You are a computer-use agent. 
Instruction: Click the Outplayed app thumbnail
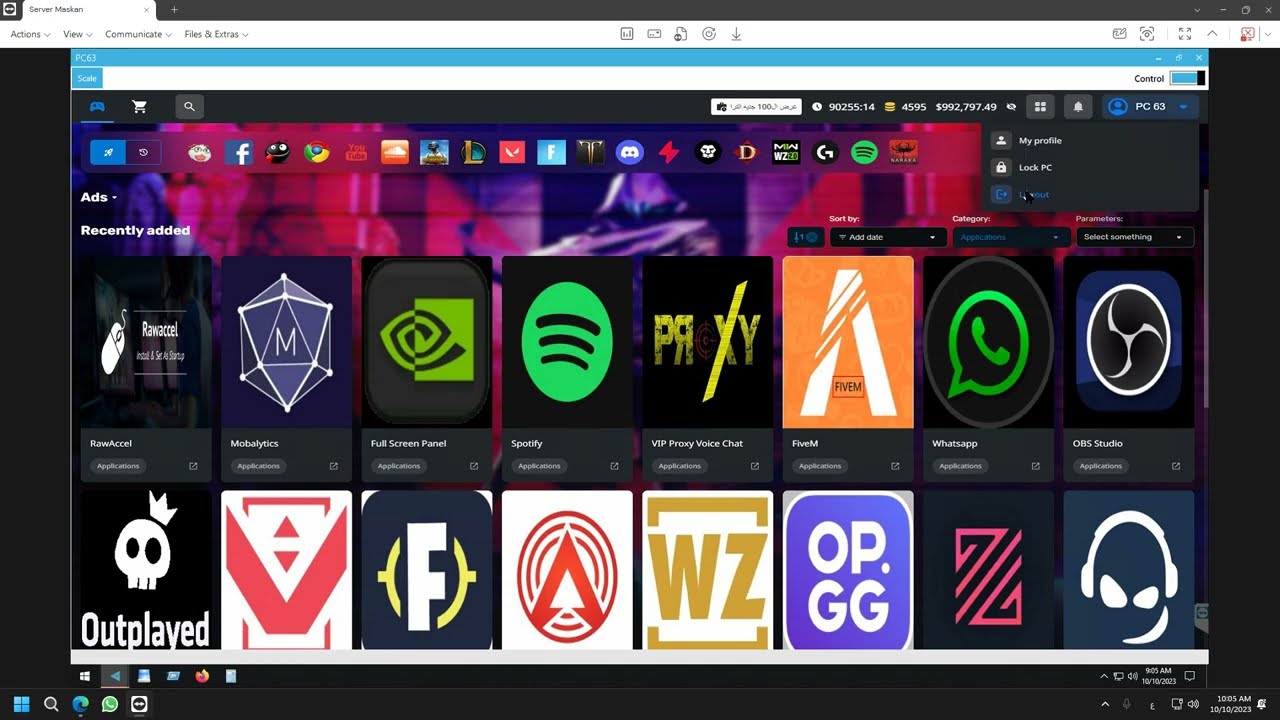point(146,570)
